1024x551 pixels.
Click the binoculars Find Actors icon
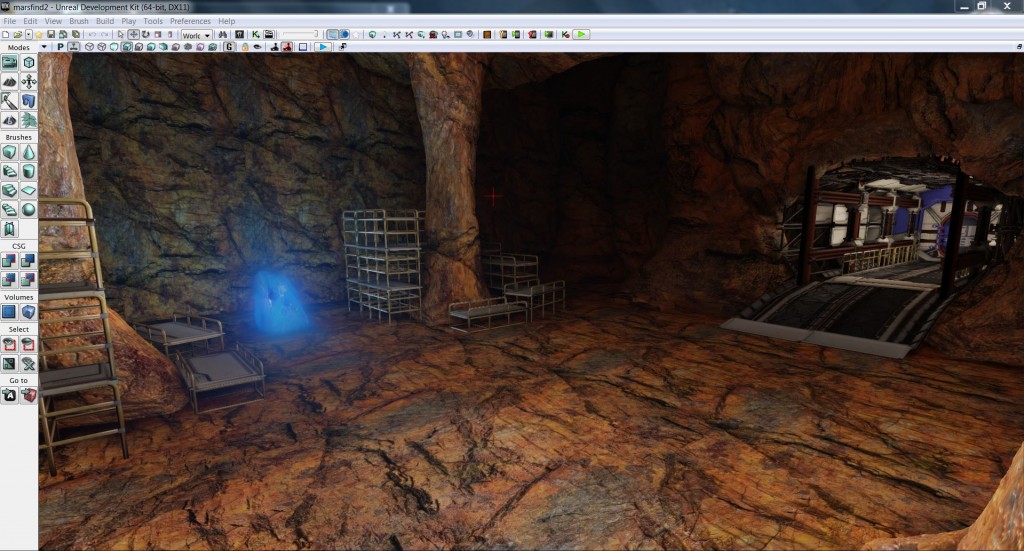tap(224, 34)
